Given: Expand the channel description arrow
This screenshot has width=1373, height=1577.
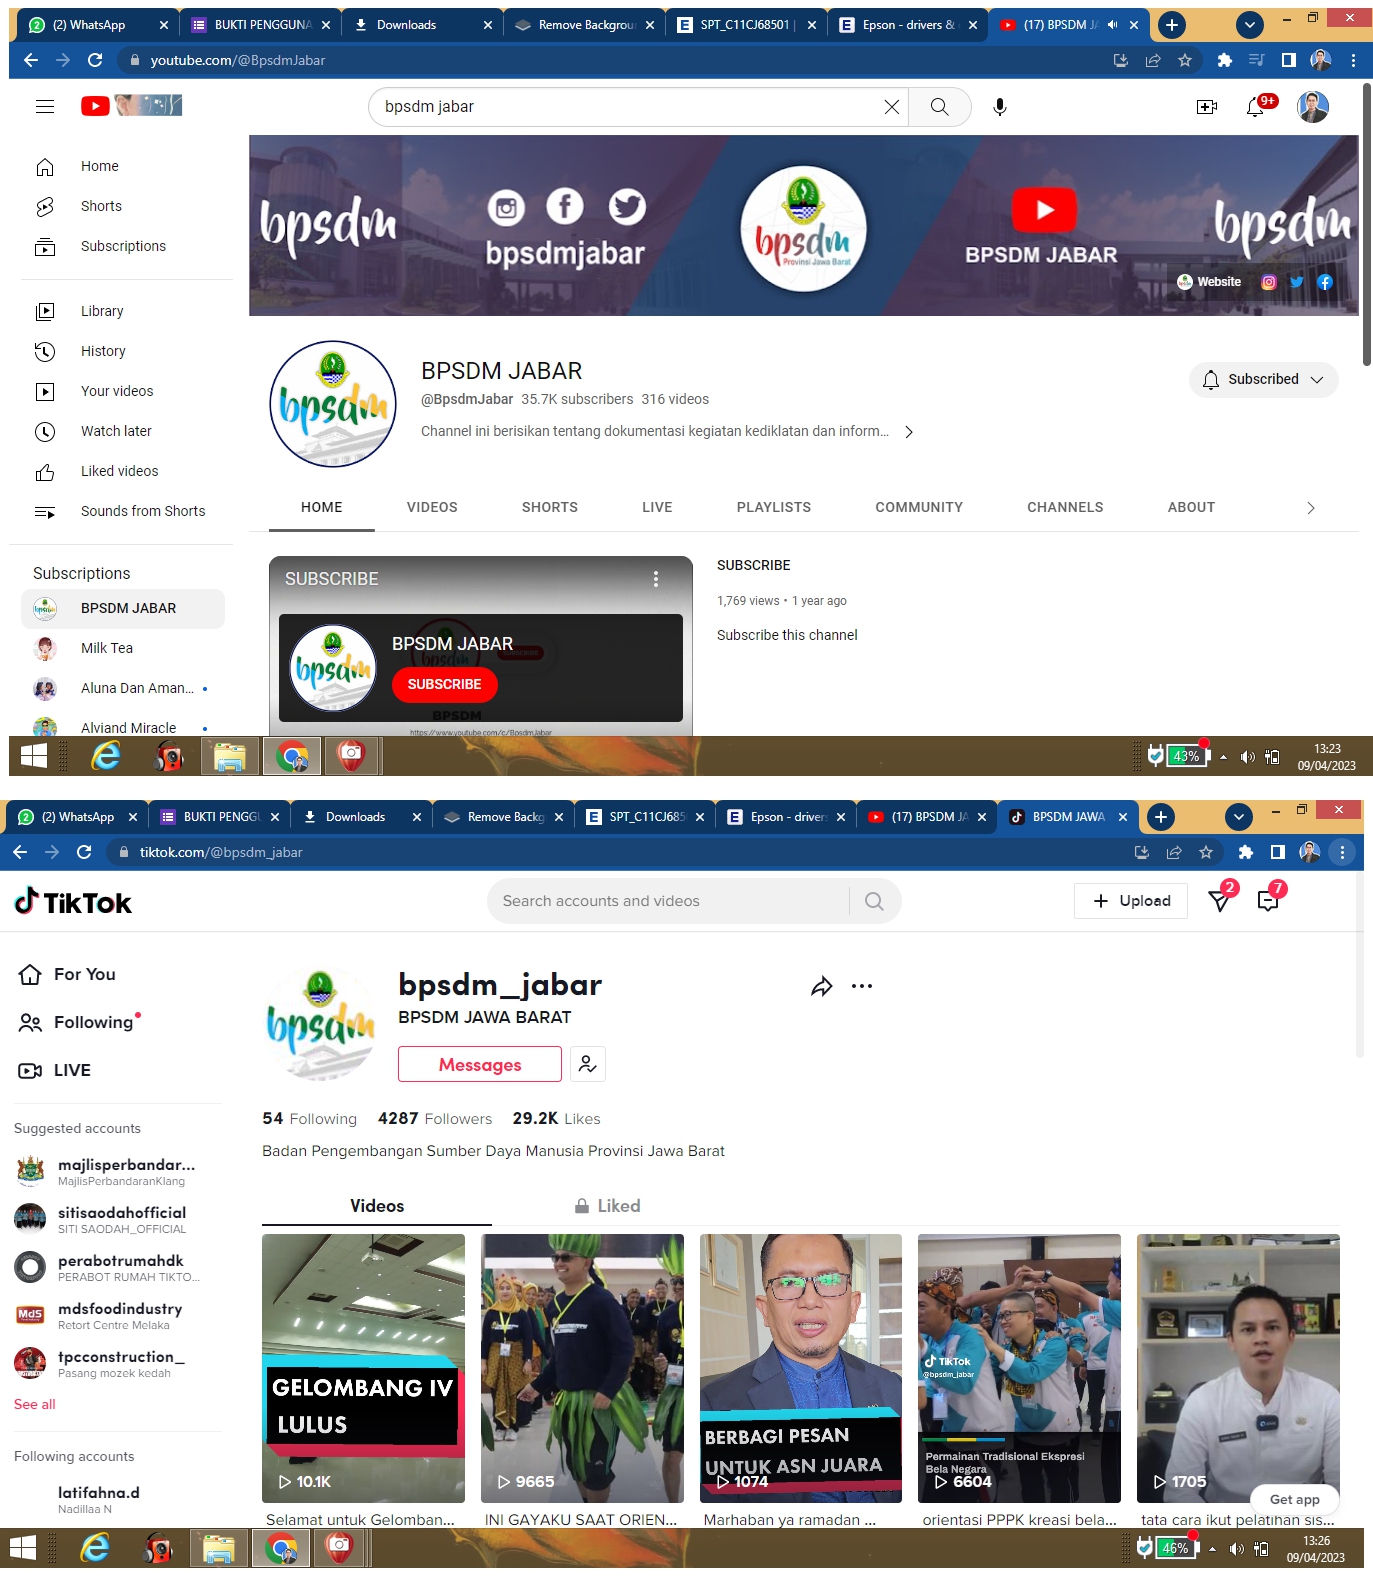Looking at the screenshot, I should pos(909,432).
